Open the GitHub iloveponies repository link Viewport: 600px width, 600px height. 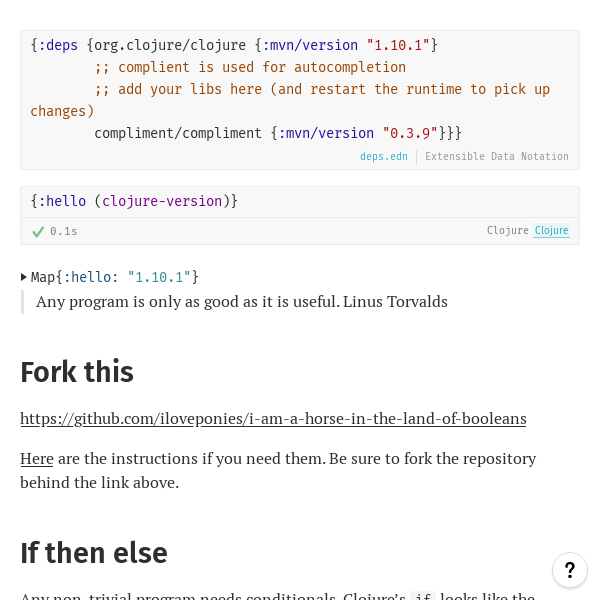pos(273,418)
